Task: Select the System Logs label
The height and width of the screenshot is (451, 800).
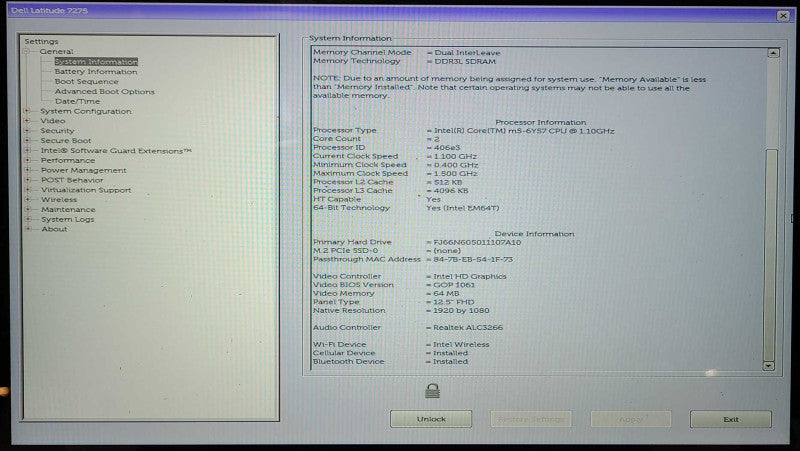Action: 68,219
